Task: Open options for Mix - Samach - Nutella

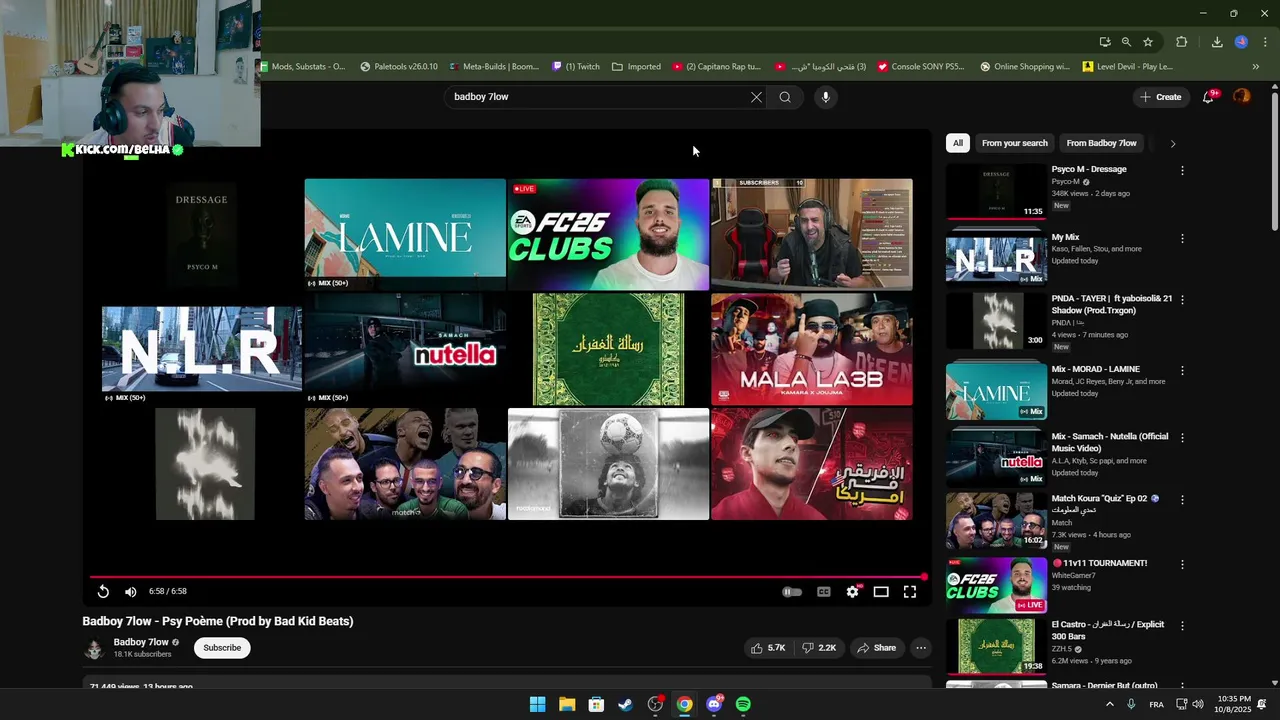Action: (x=1182, y=438)
